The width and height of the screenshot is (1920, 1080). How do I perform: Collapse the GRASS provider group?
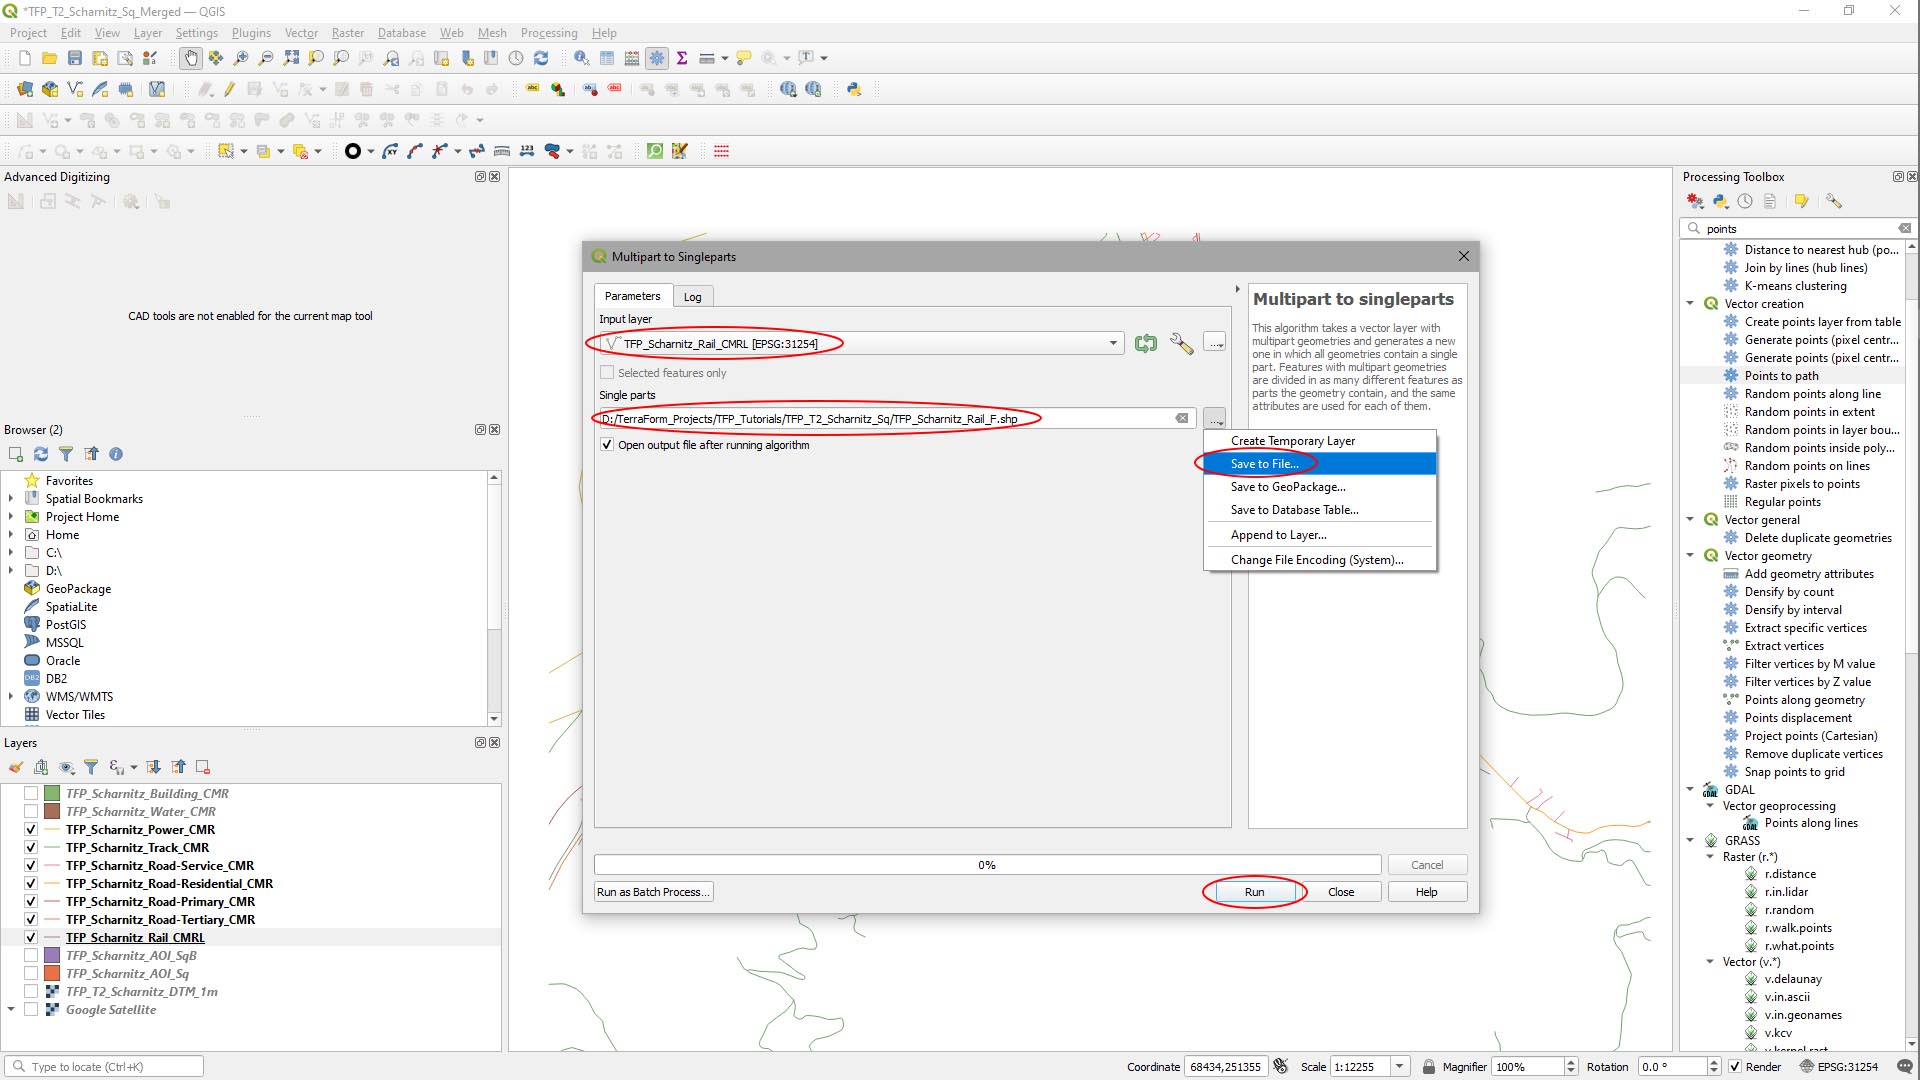click(1691, 840)
